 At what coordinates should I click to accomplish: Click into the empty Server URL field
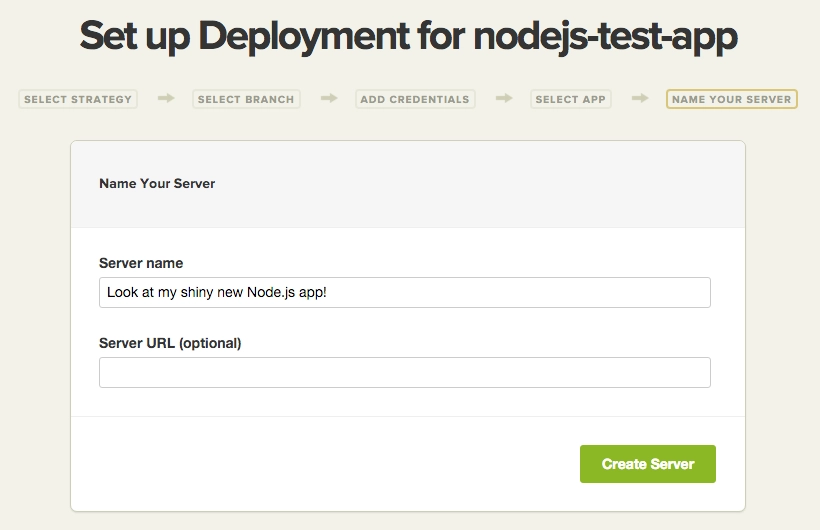pos(404,373)
